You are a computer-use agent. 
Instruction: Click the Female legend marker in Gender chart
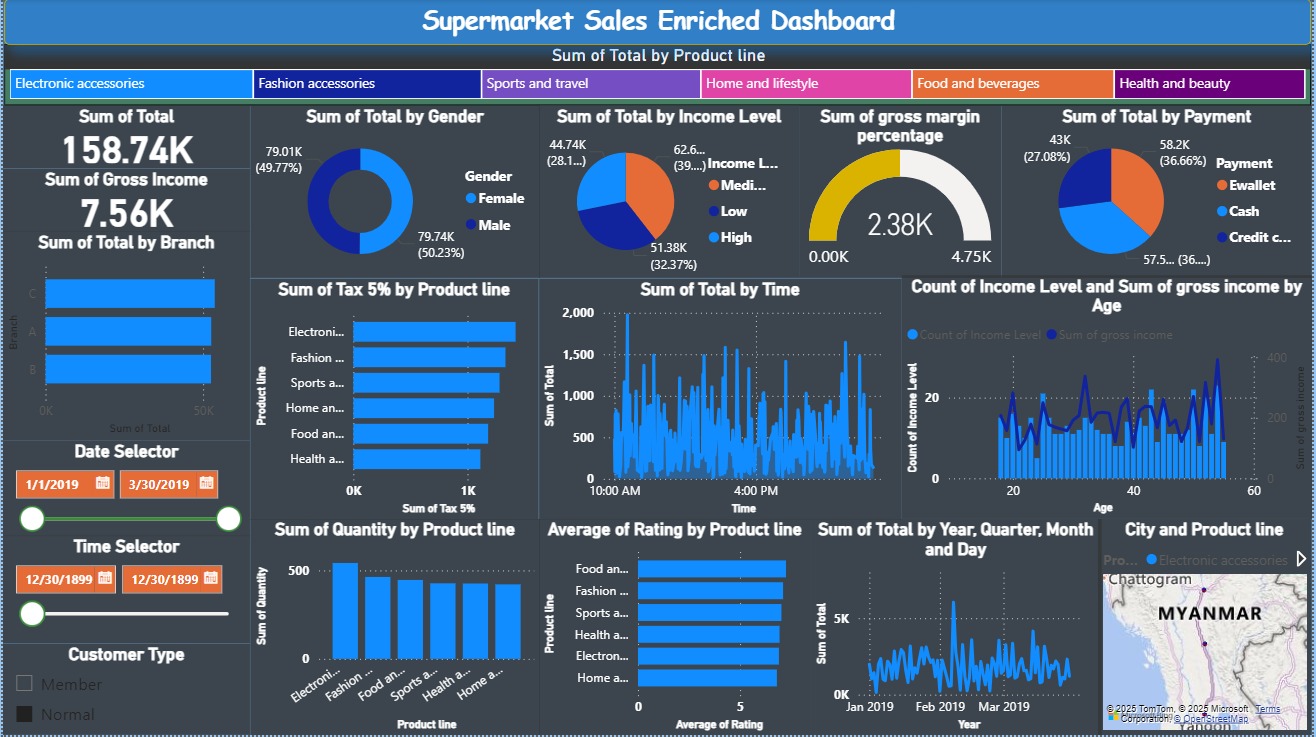point(471,199)
